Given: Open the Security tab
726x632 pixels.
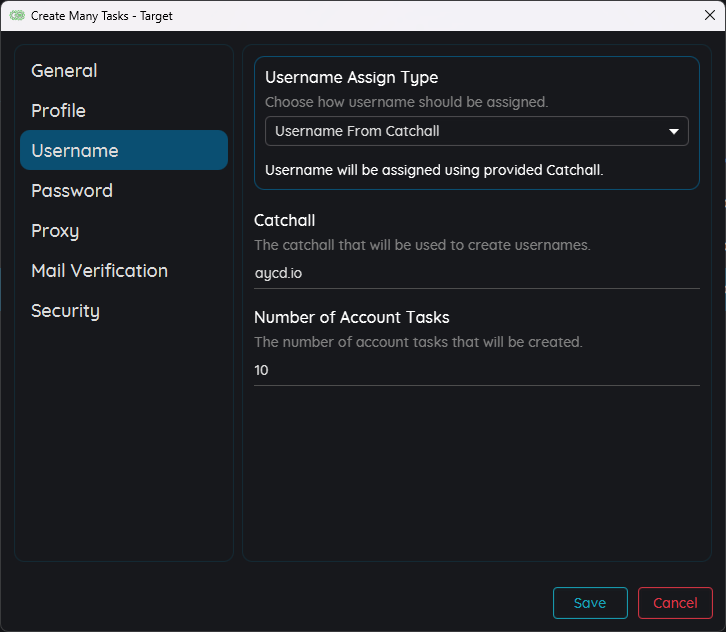Looking at the screenshot, I should [65, 311].
